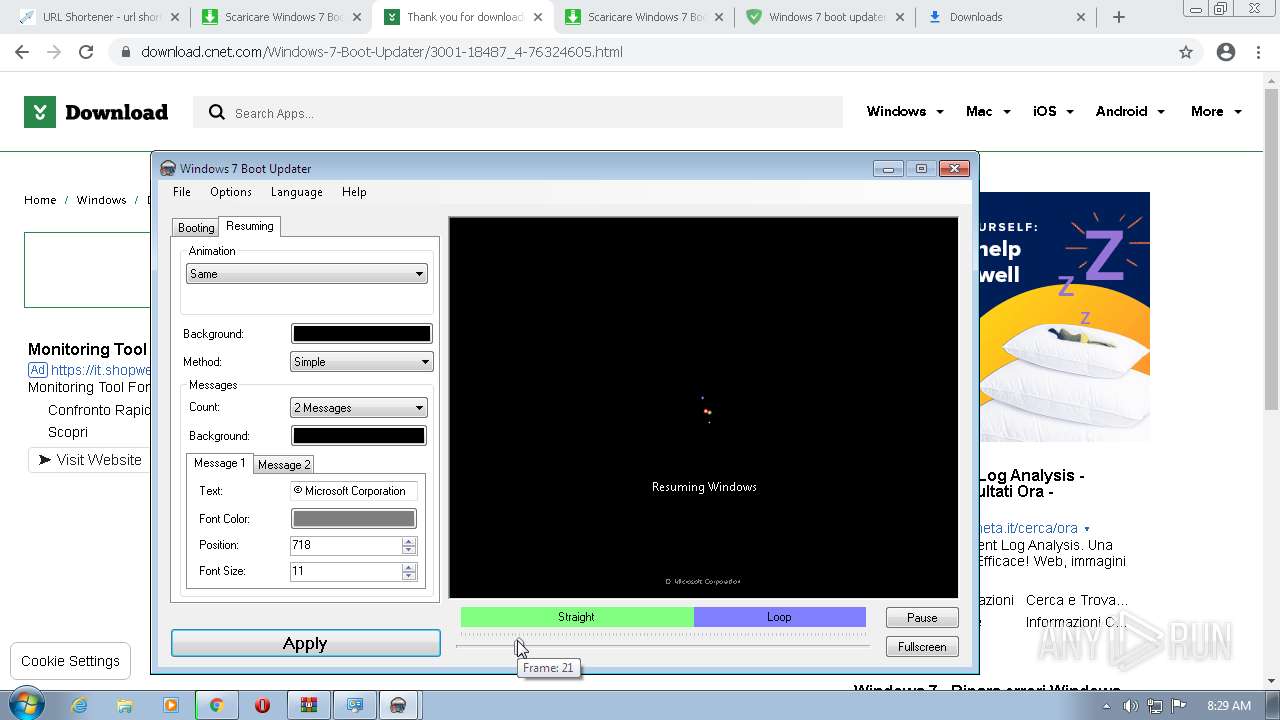1280x720 pixels.
Task: Decrease Font Size with the down stepper
Action: [x=409, y=576]
